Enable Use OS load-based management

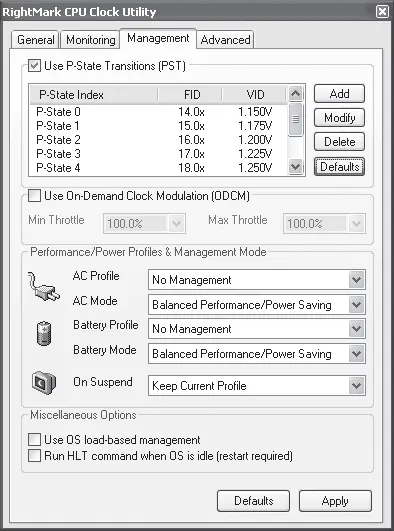(x=34, y=440)
